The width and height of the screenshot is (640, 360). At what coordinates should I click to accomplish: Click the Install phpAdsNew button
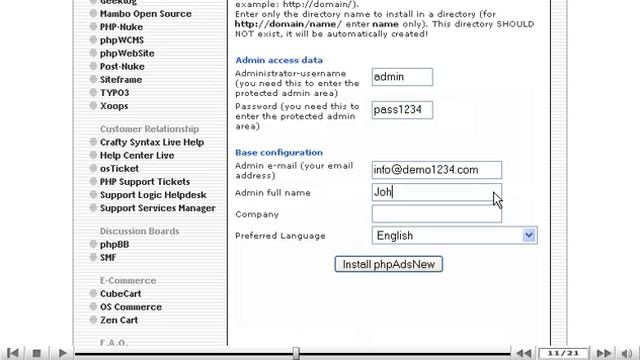tap(389, 264)
